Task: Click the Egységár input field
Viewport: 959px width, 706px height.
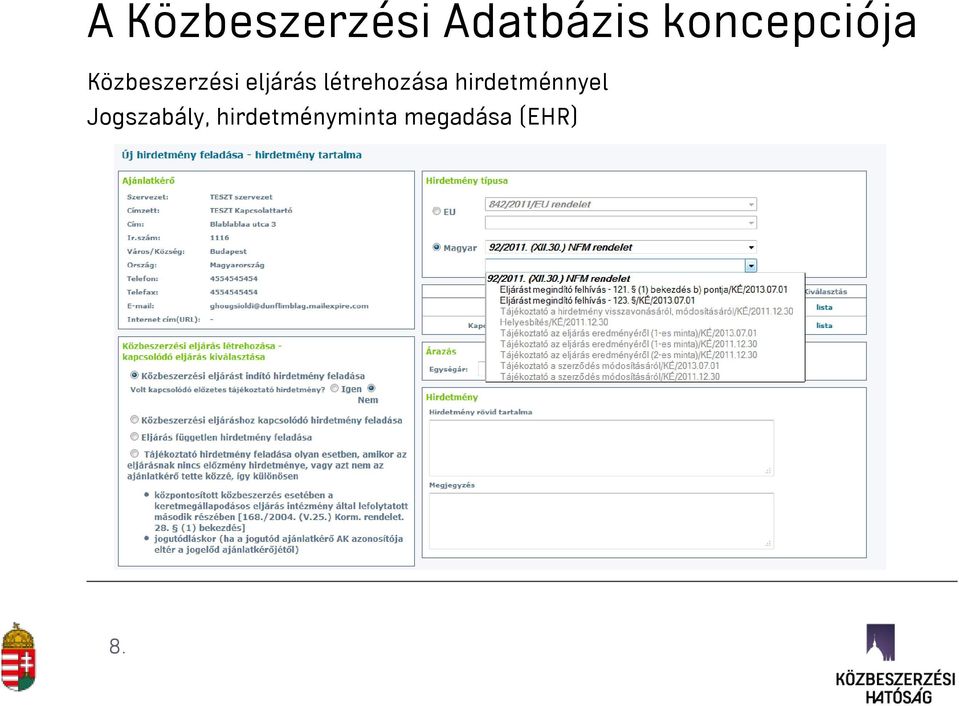Action: 481,369
